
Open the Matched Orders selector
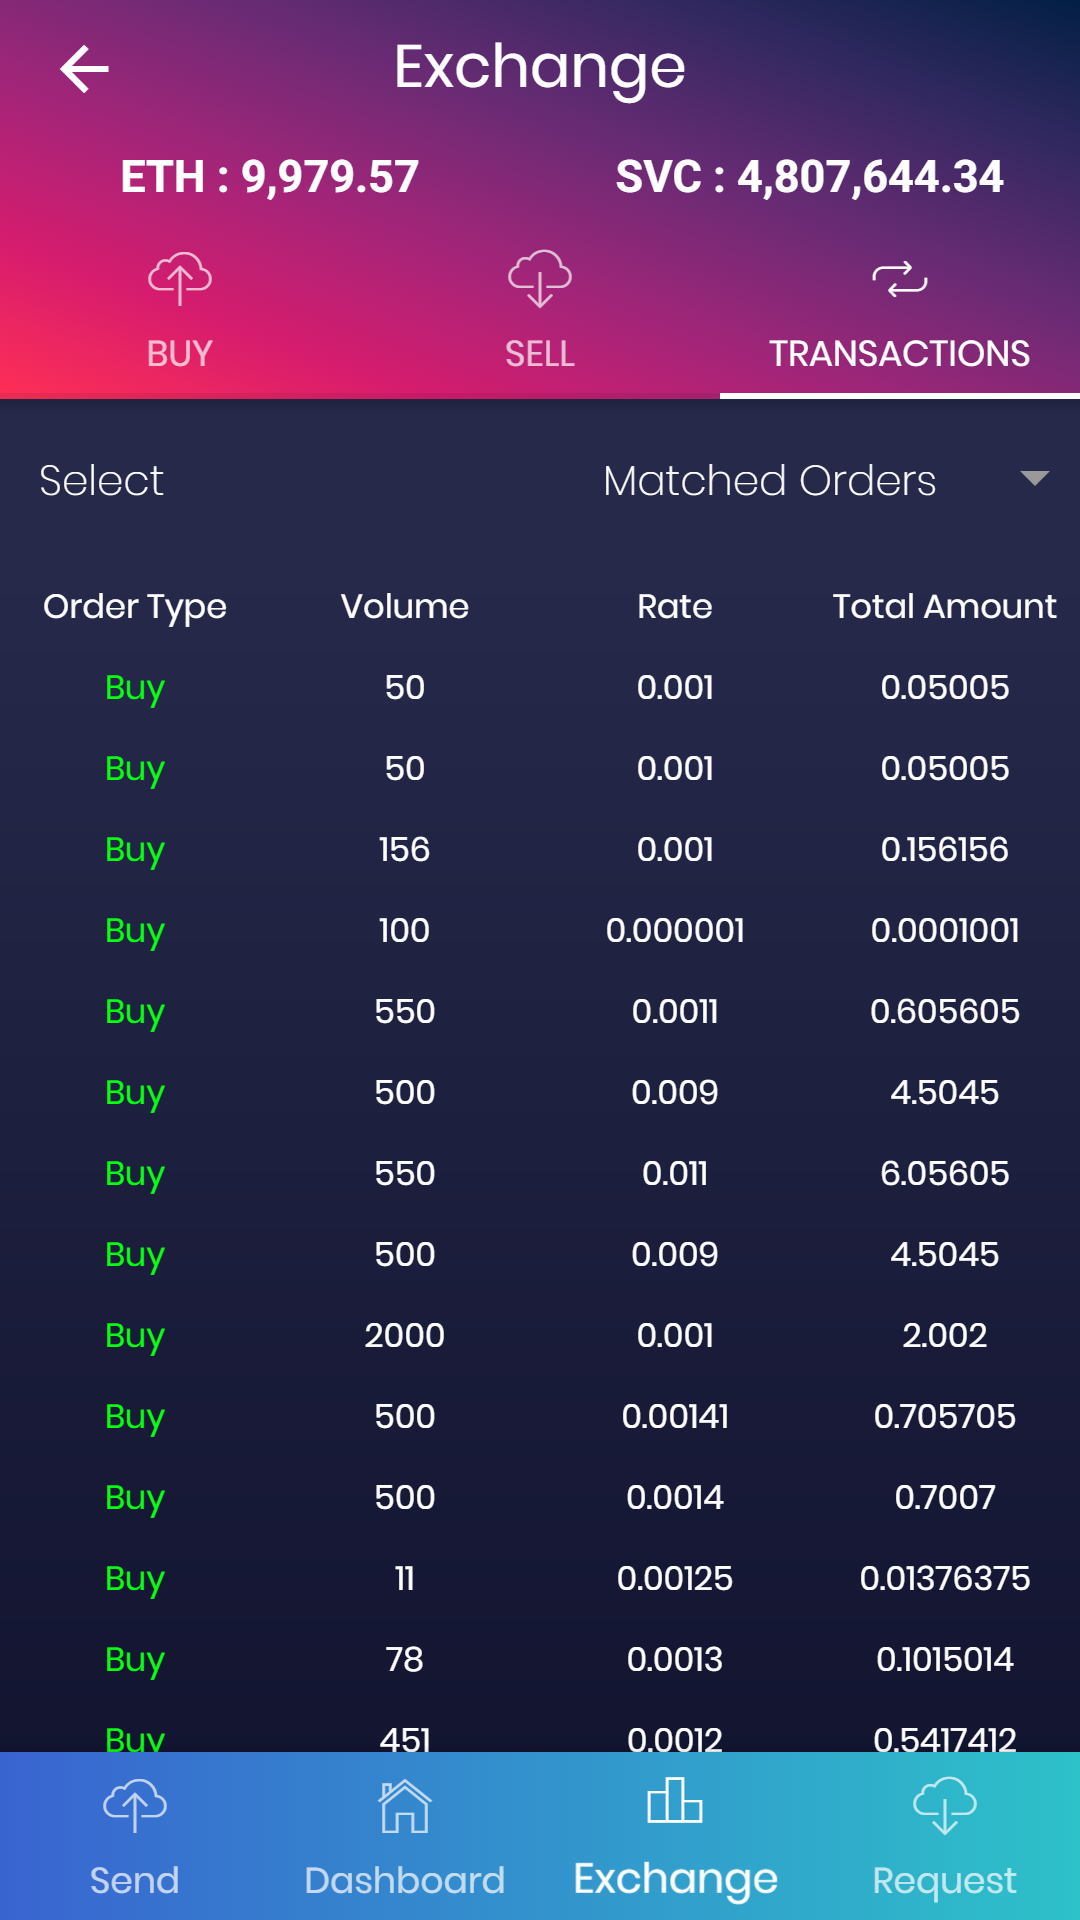(x=770, y=481)
